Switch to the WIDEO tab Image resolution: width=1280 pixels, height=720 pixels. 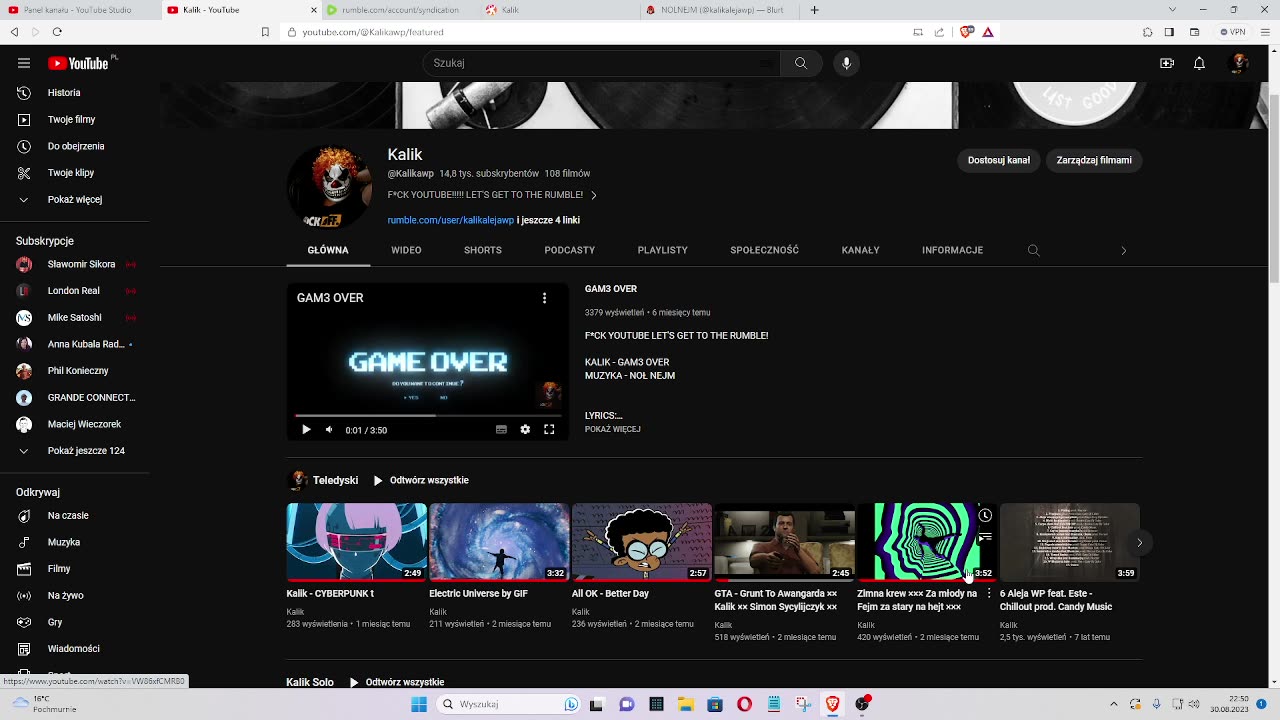pos(406,250)
